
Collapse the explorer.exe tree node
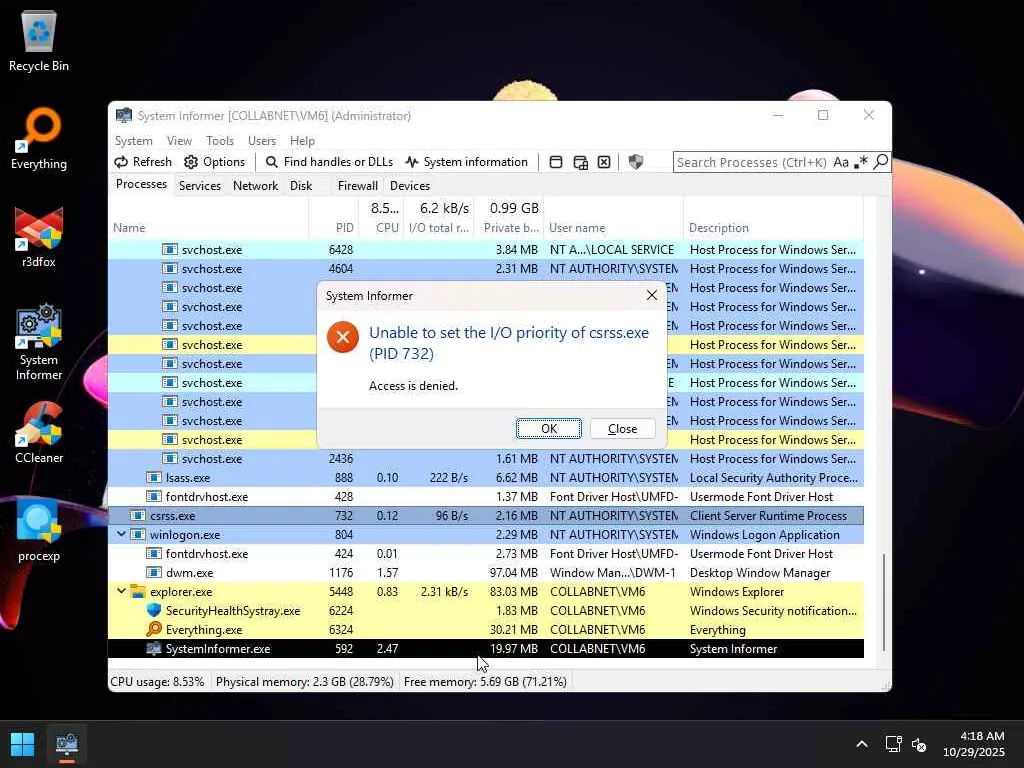tap(121, 591)
